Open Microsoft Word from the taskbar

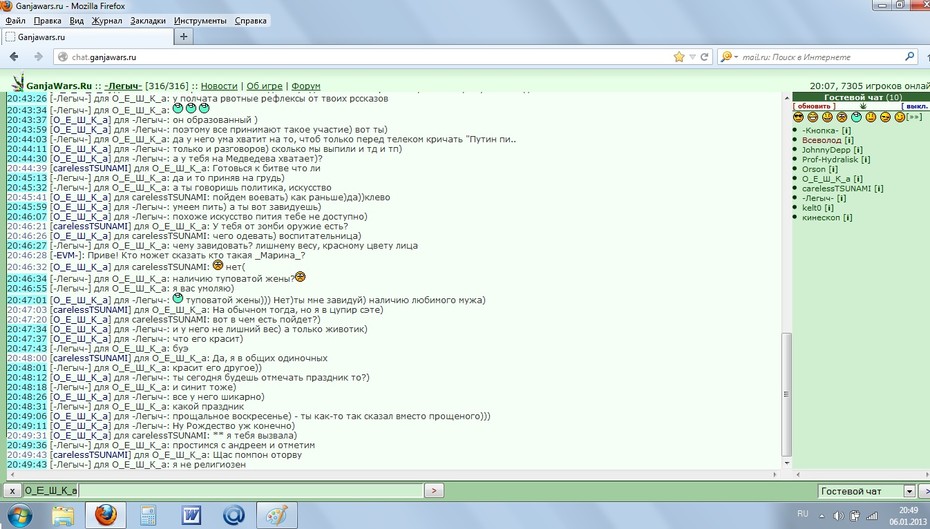click(x=191, y=515)
